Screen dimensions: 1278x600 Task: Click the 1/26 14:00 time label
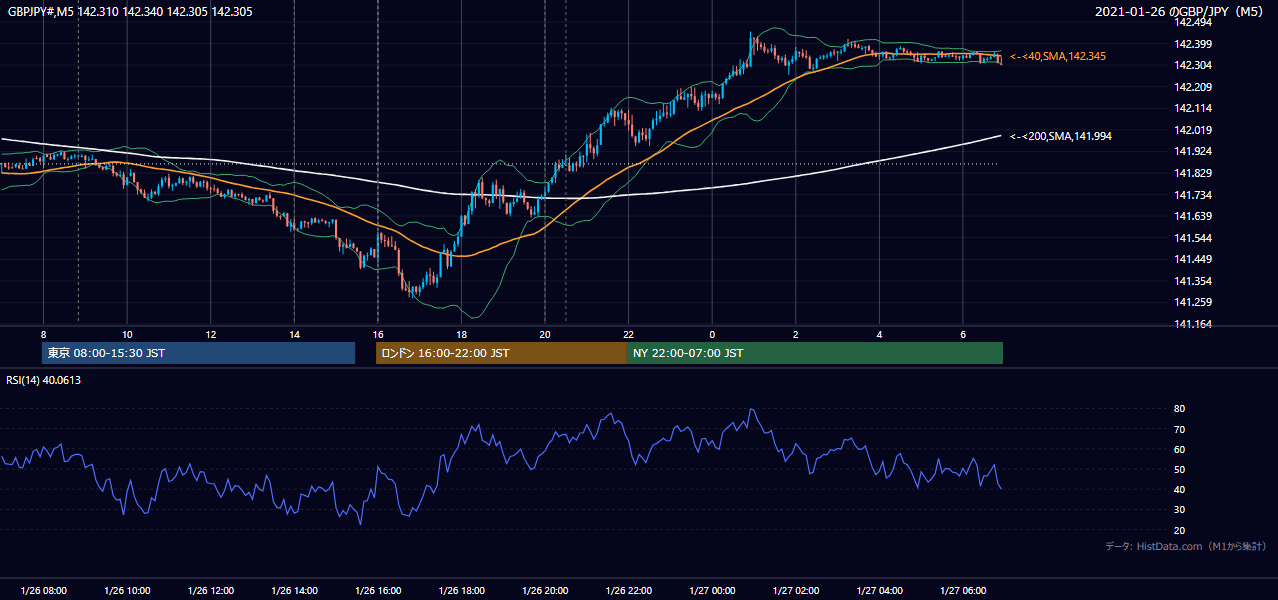point(294,591)
